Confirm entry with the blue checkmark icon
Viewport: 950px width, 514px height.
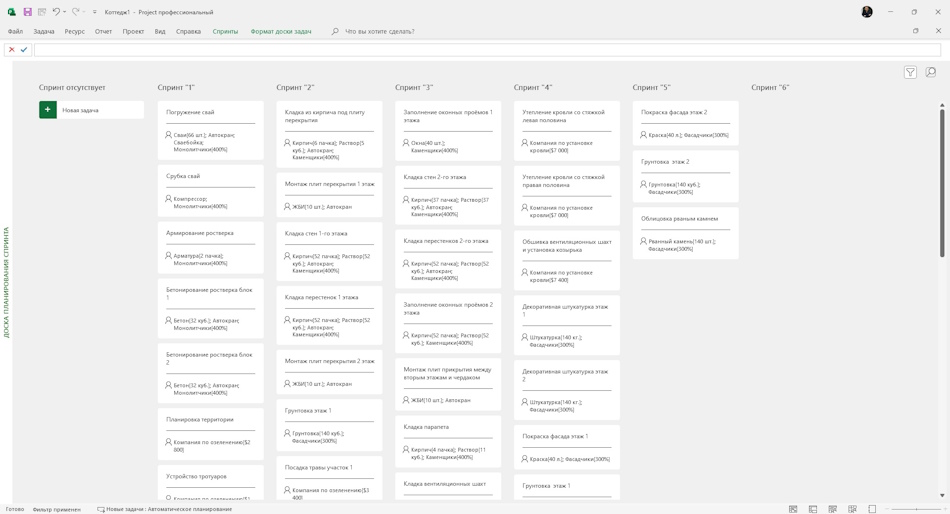(x=24, y=50)
